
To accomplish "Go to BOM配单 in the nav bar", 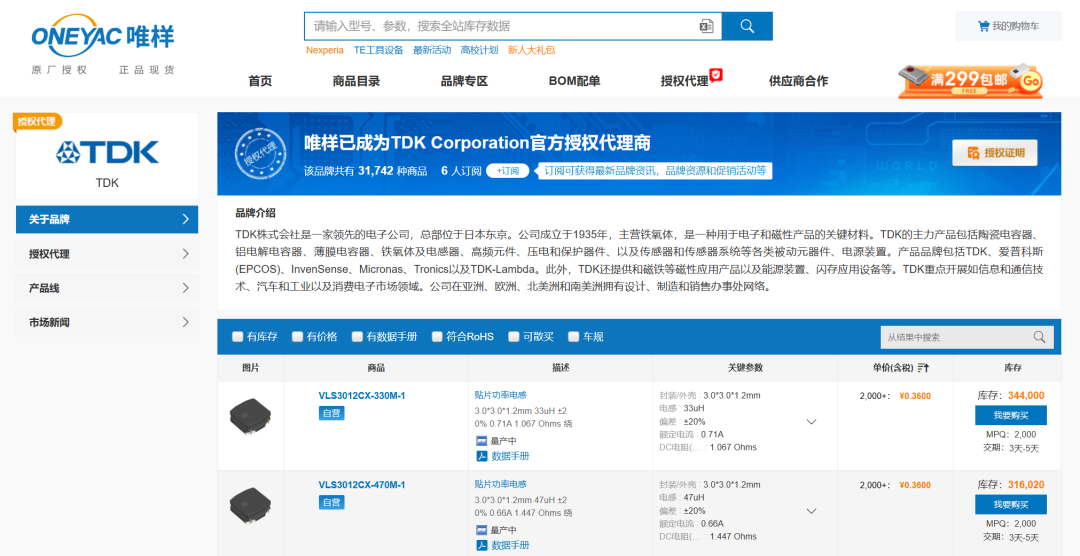I will 574,81.
